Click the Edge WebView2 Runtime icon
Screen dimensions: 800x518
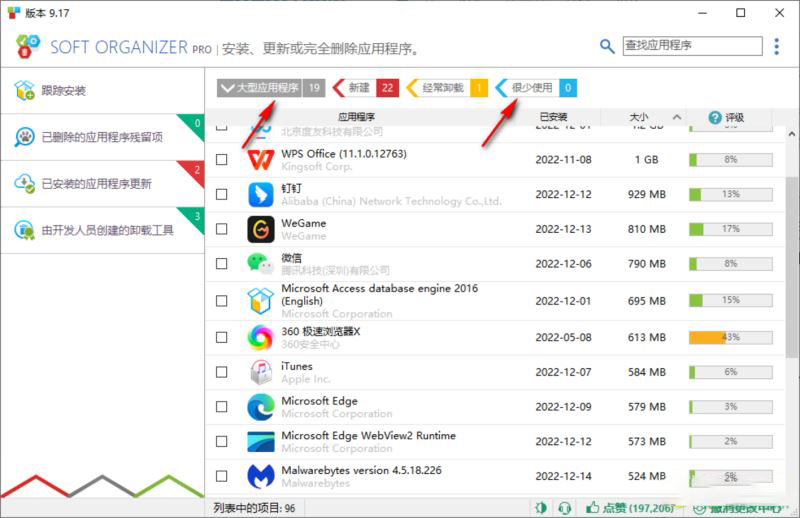[261, 441]
